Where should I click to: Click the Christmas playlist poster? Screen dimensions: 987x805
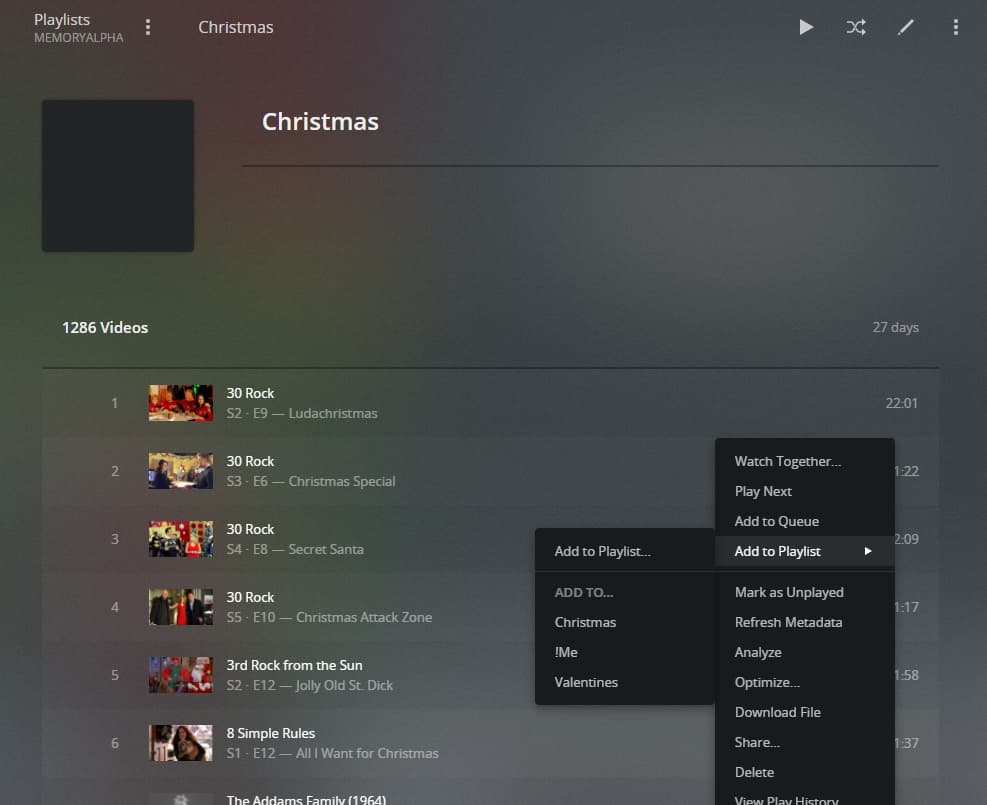118,176
